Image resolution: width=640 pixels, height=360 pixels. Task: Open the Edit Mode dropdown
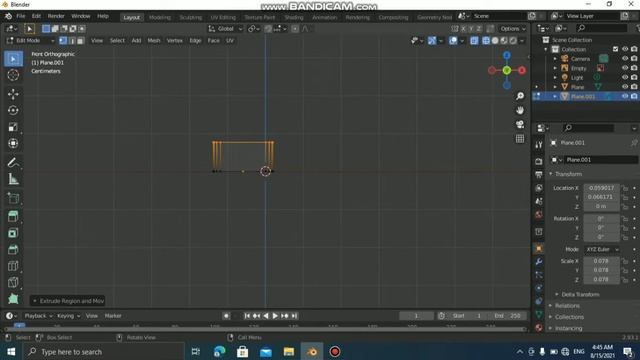[30, 41]
